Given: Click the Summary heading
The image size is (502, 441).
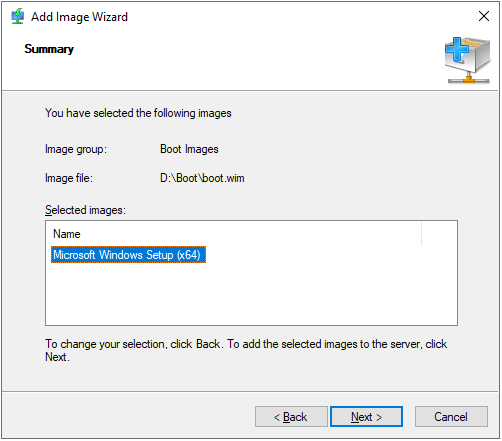Looking at the screenshot, I should 49,49.
